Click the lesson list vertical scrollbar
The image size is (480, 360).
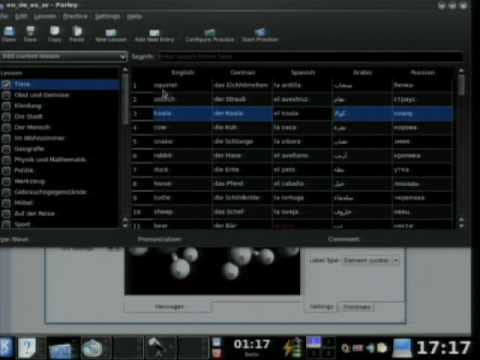coord(125,147)
